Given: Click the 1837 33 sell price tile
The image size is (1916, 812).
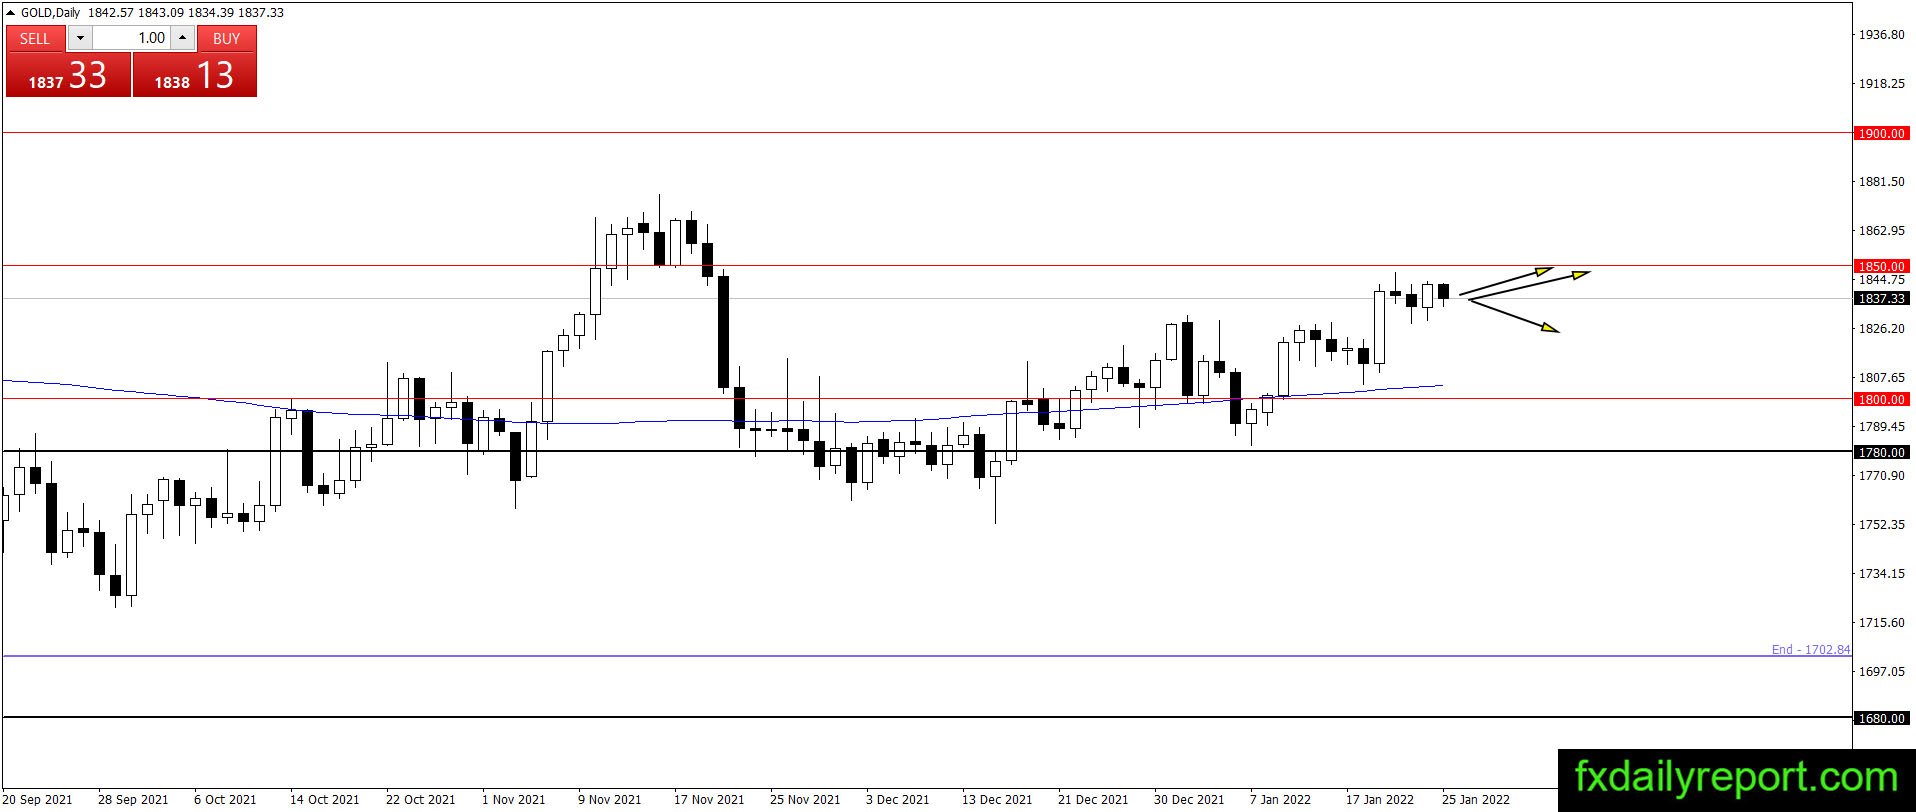Looking at the screenshot, I should point(68,75).
